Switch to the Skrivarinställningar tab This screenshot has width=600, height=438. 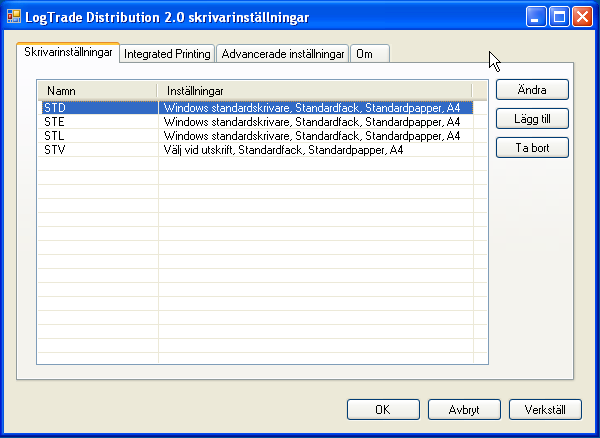[68, 52]
